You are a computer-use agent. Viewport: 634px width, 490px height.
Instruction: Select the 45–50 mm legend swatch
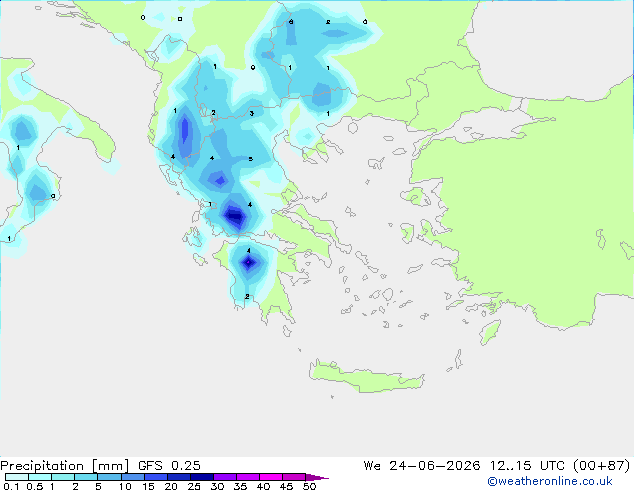coord(294,477)
